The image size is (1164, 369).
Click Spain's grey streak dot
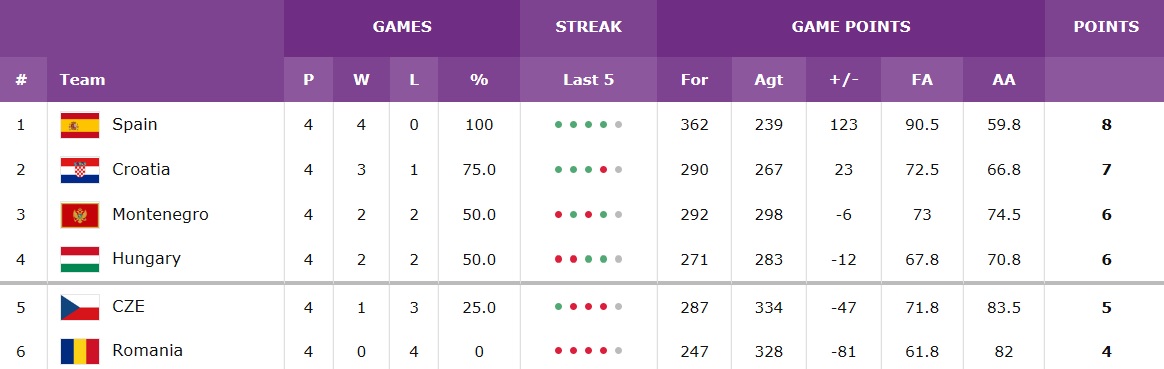click(618, 125)
